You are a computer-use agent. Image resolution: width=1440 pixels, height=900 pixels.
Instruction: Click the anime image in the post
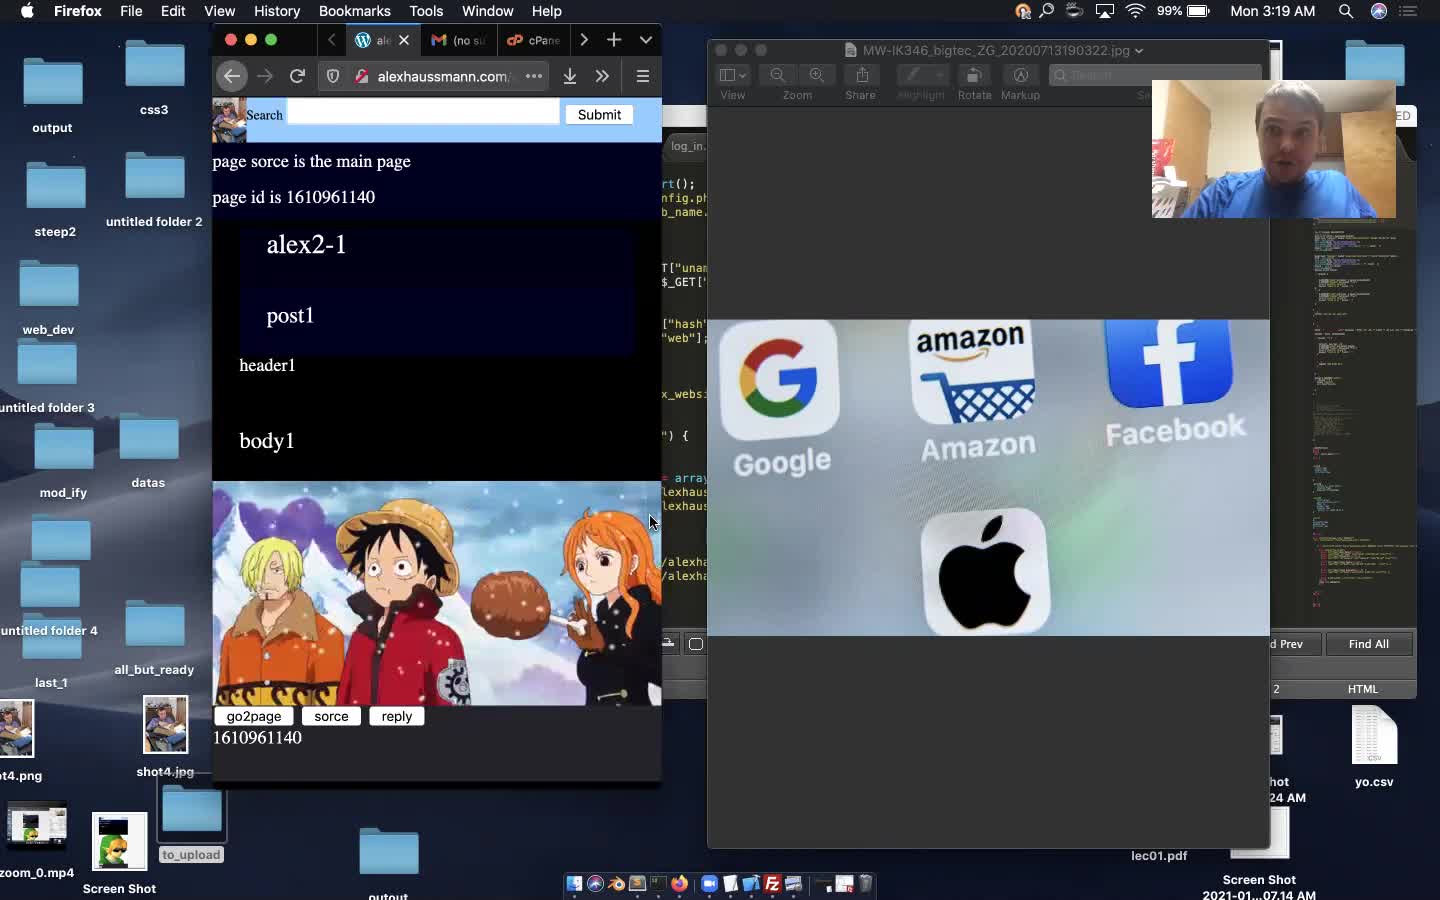point(436,593)
